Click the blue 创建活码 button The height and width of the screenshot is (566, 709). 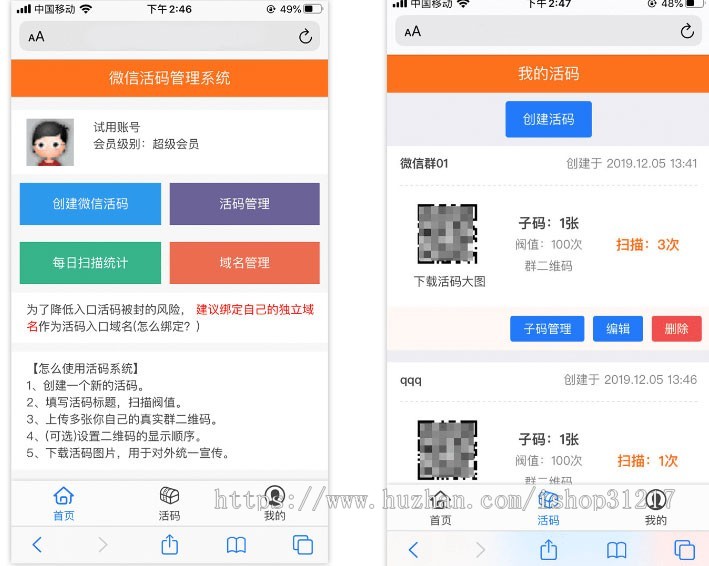coord(548,119)
